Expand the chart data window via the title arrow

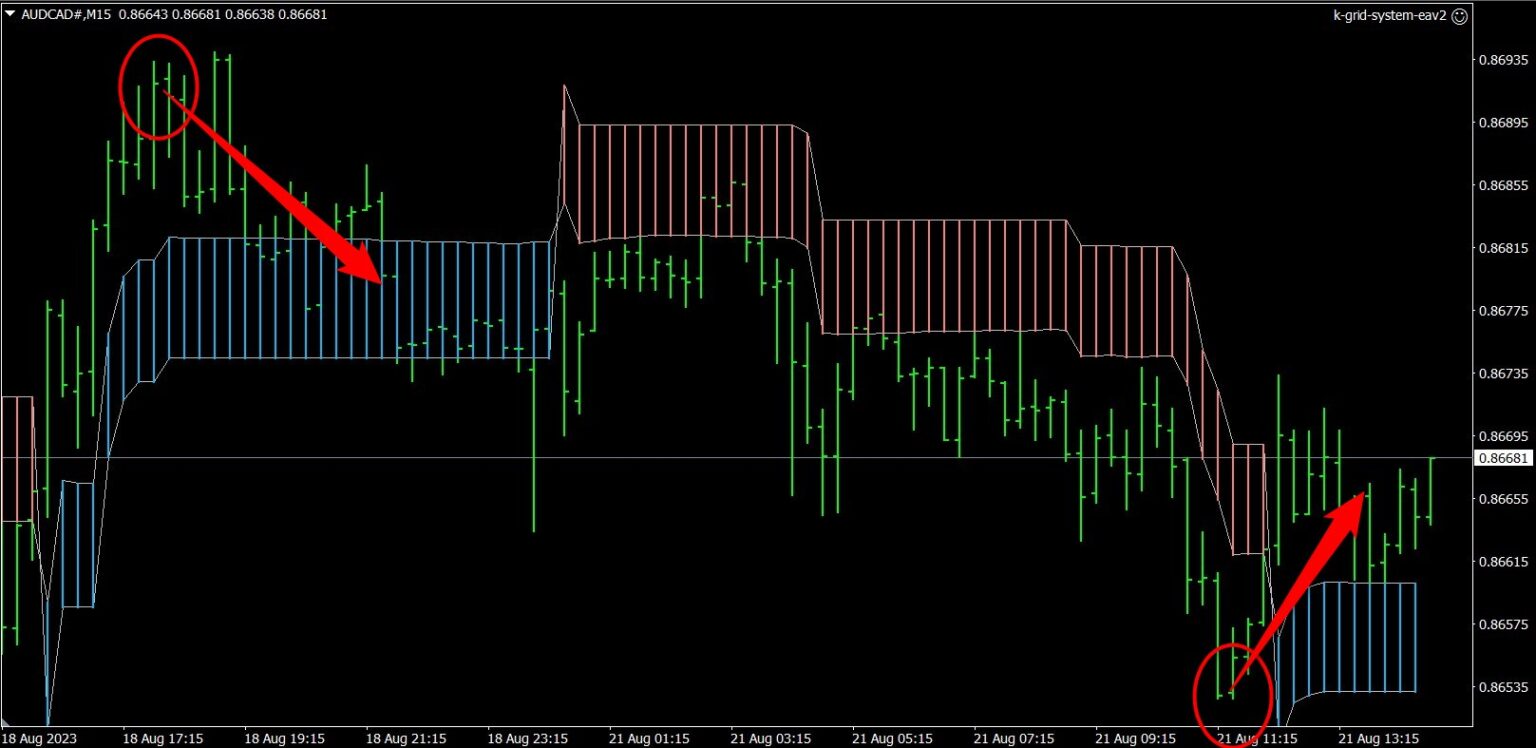point(8,14)
